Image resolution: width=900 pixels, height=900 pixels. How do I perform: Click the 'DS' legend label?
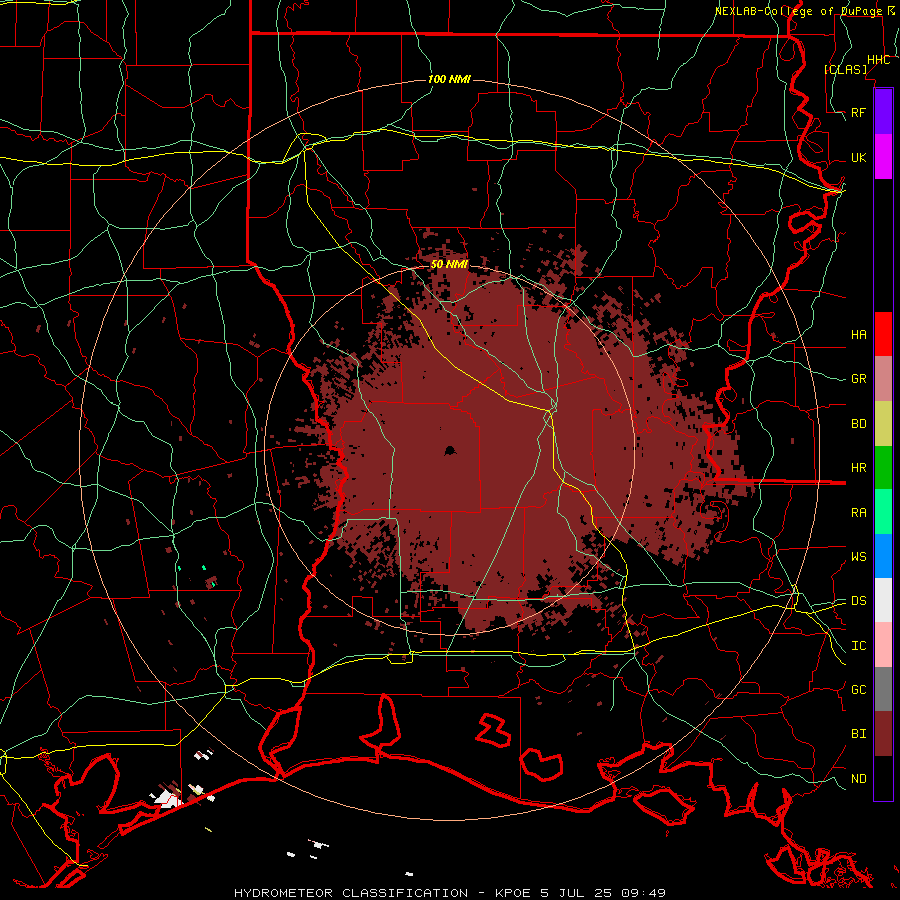tap(858, 600)
